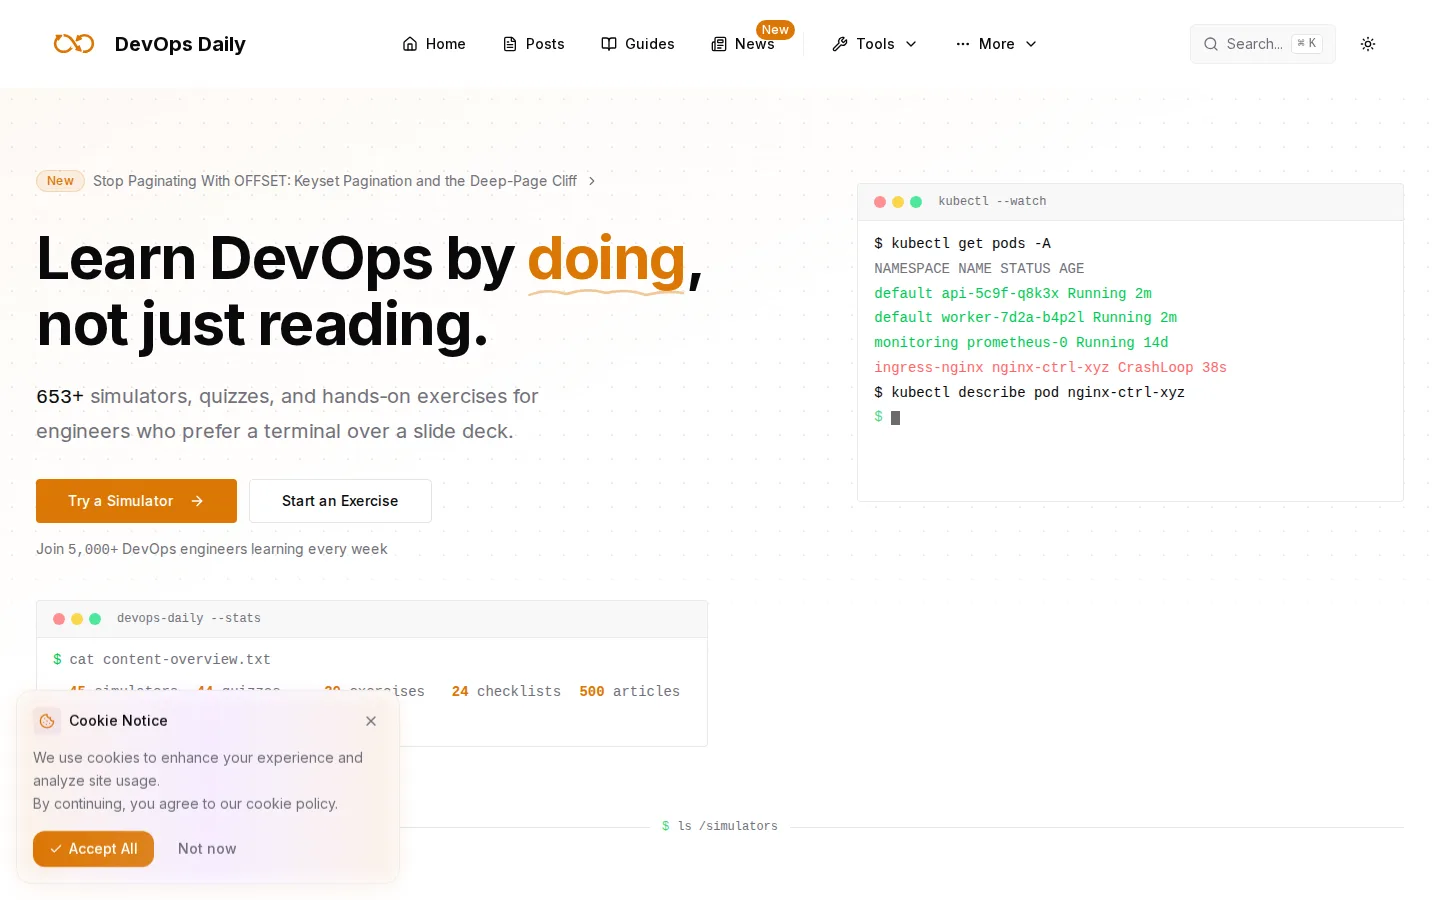Viewport: 1440px width, 900px height.
Task: Open the Search box in the header
Action: pyautogui.click(x=1262, y=44)
